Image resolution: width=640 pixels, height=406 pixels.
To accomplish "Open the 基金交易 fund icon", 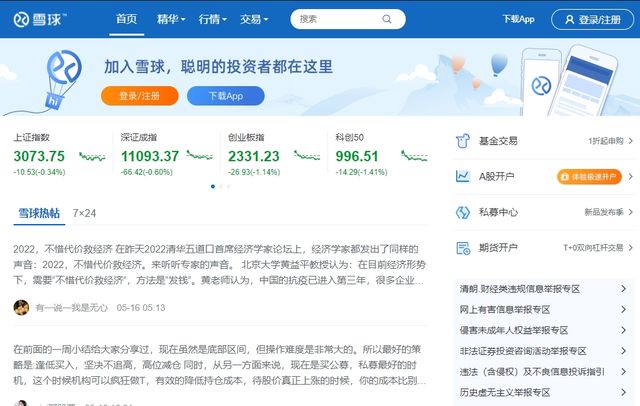I will point(463,141).
